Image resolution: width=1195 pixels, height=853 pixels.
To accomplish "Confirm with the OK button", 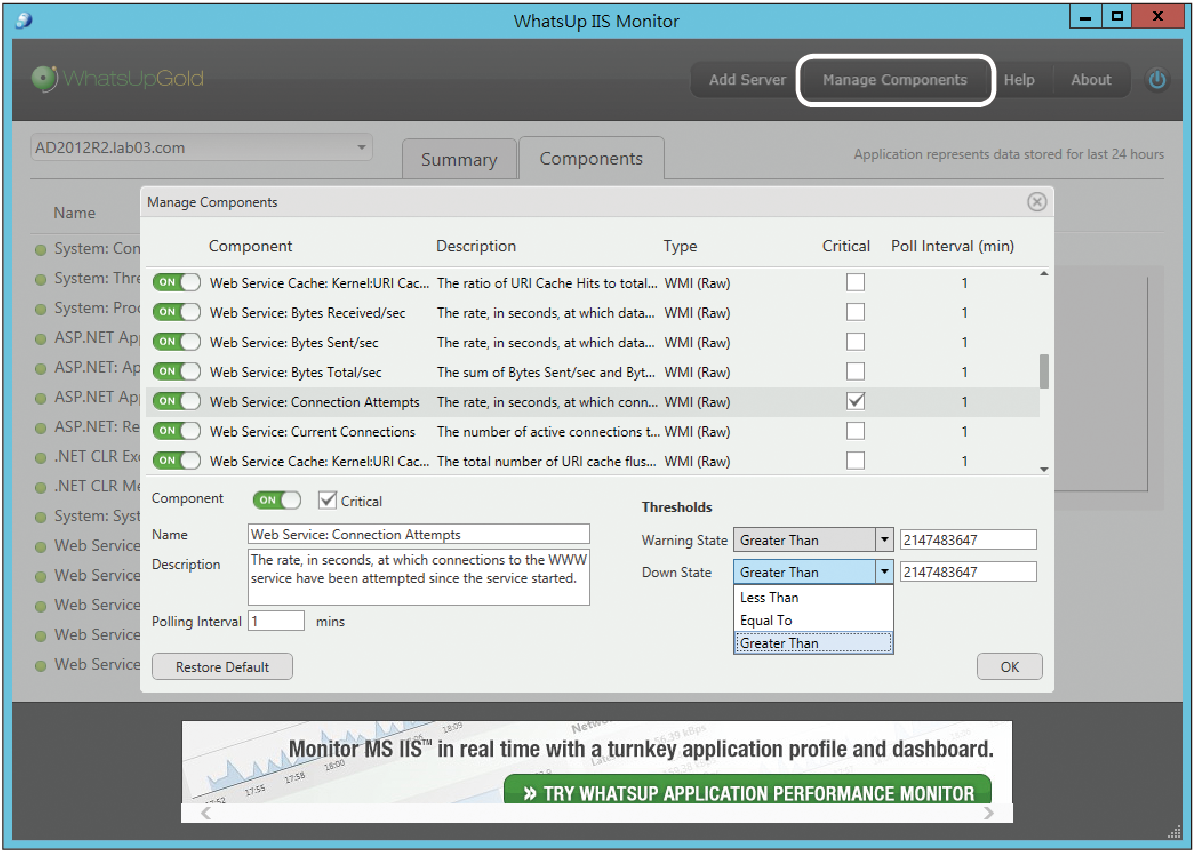I will pos(1010,667).
